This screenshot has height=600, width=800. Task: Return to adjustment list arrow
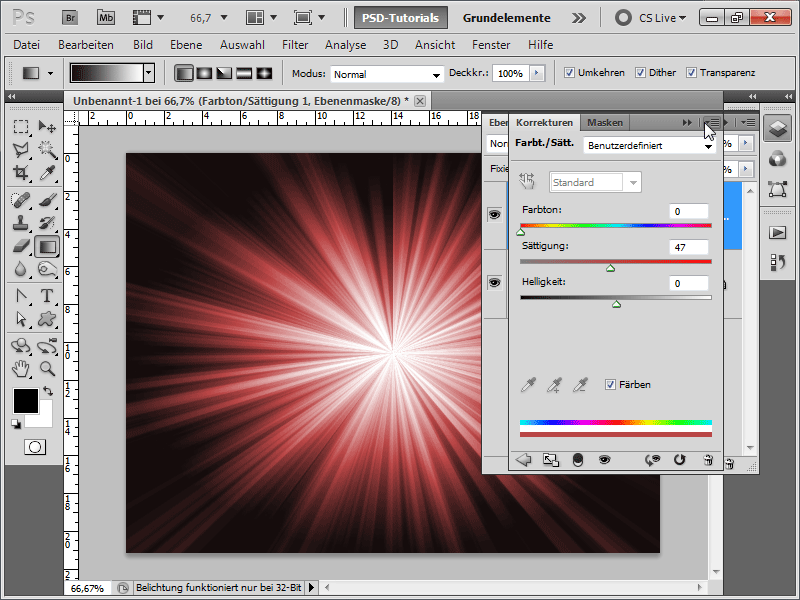523,460
